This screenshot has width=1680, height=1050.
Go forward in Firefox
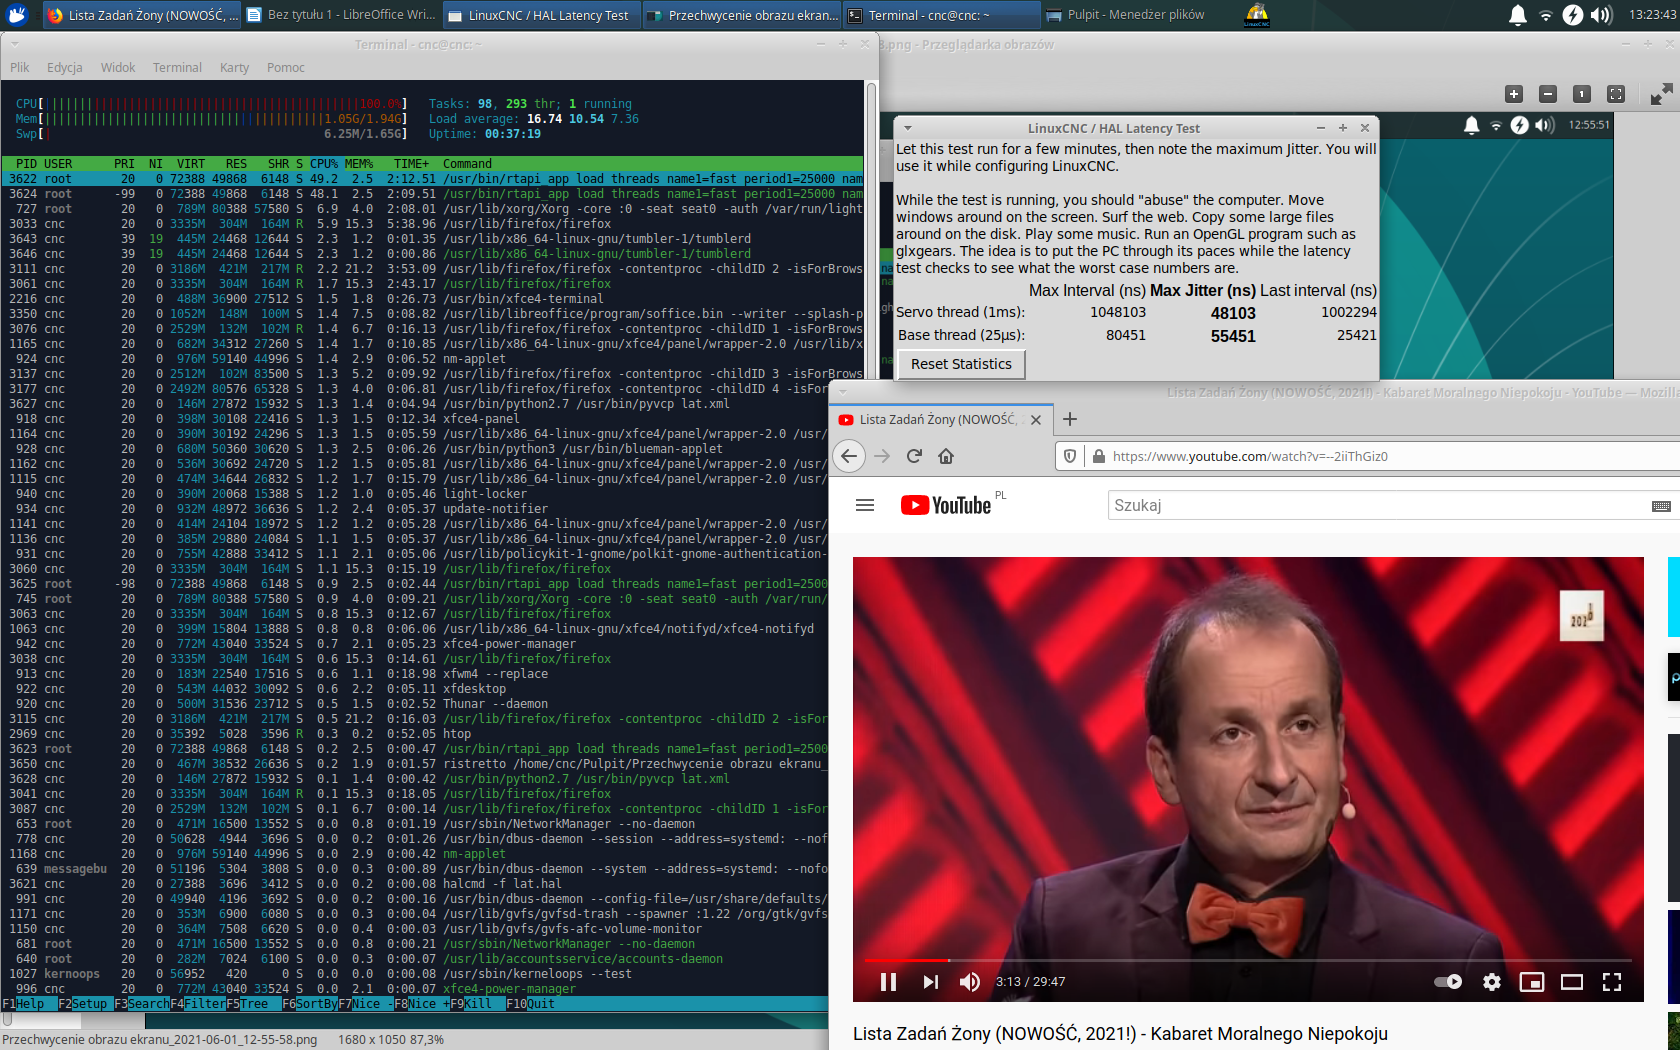(x=882, y=456)
